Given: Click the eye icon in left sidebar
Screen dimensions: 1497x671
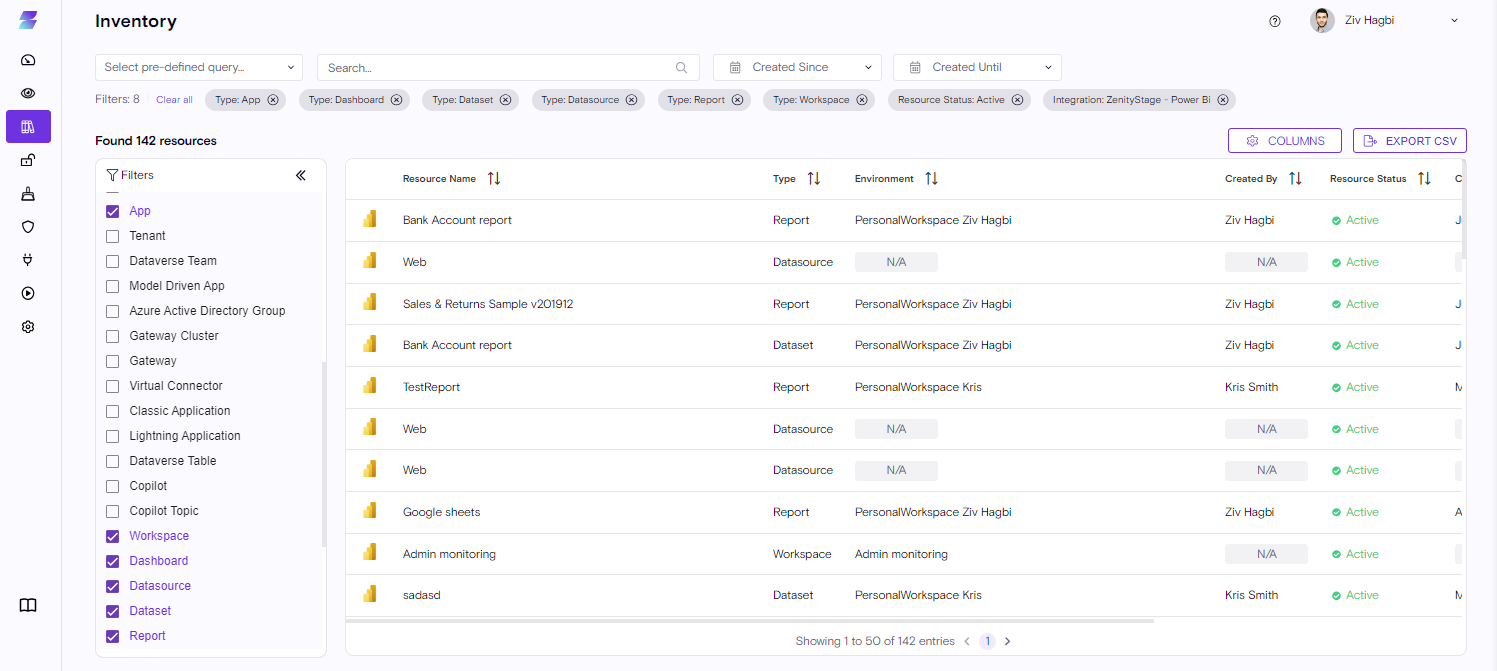Looking at the screenshot, I should [28, 93].
